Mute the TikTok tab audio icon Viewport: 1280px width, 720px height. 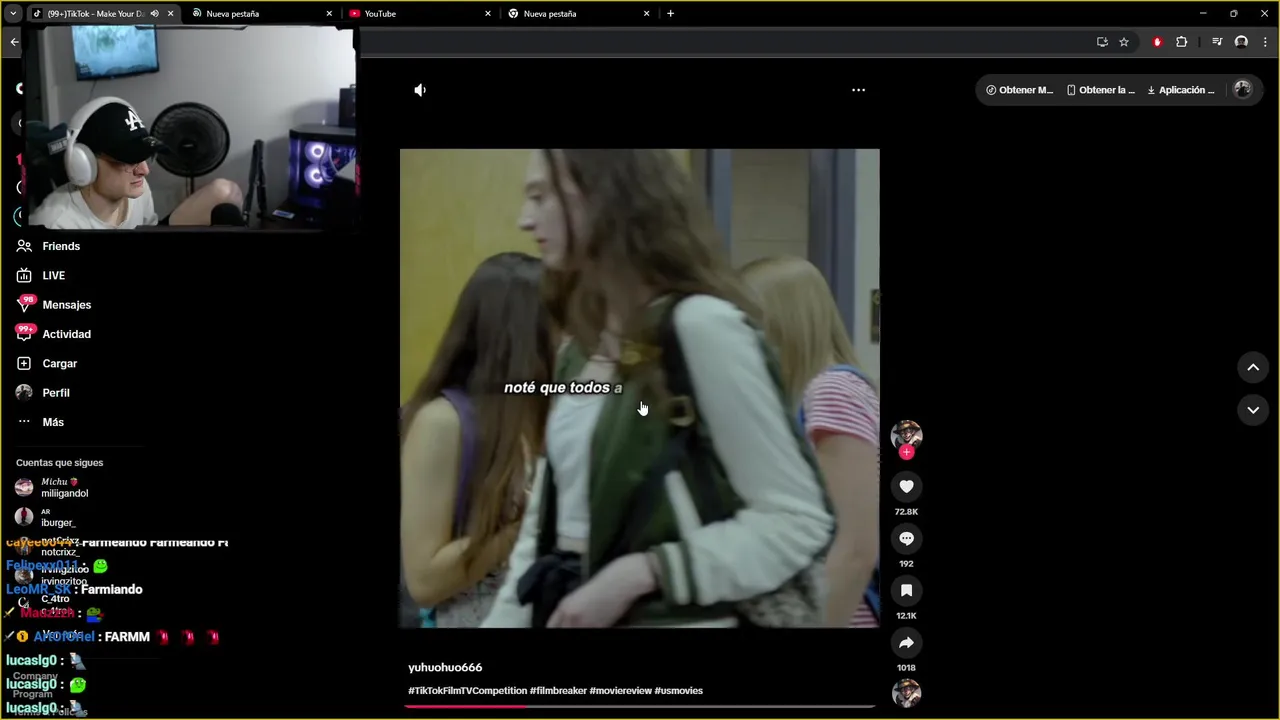pos(154,14)
